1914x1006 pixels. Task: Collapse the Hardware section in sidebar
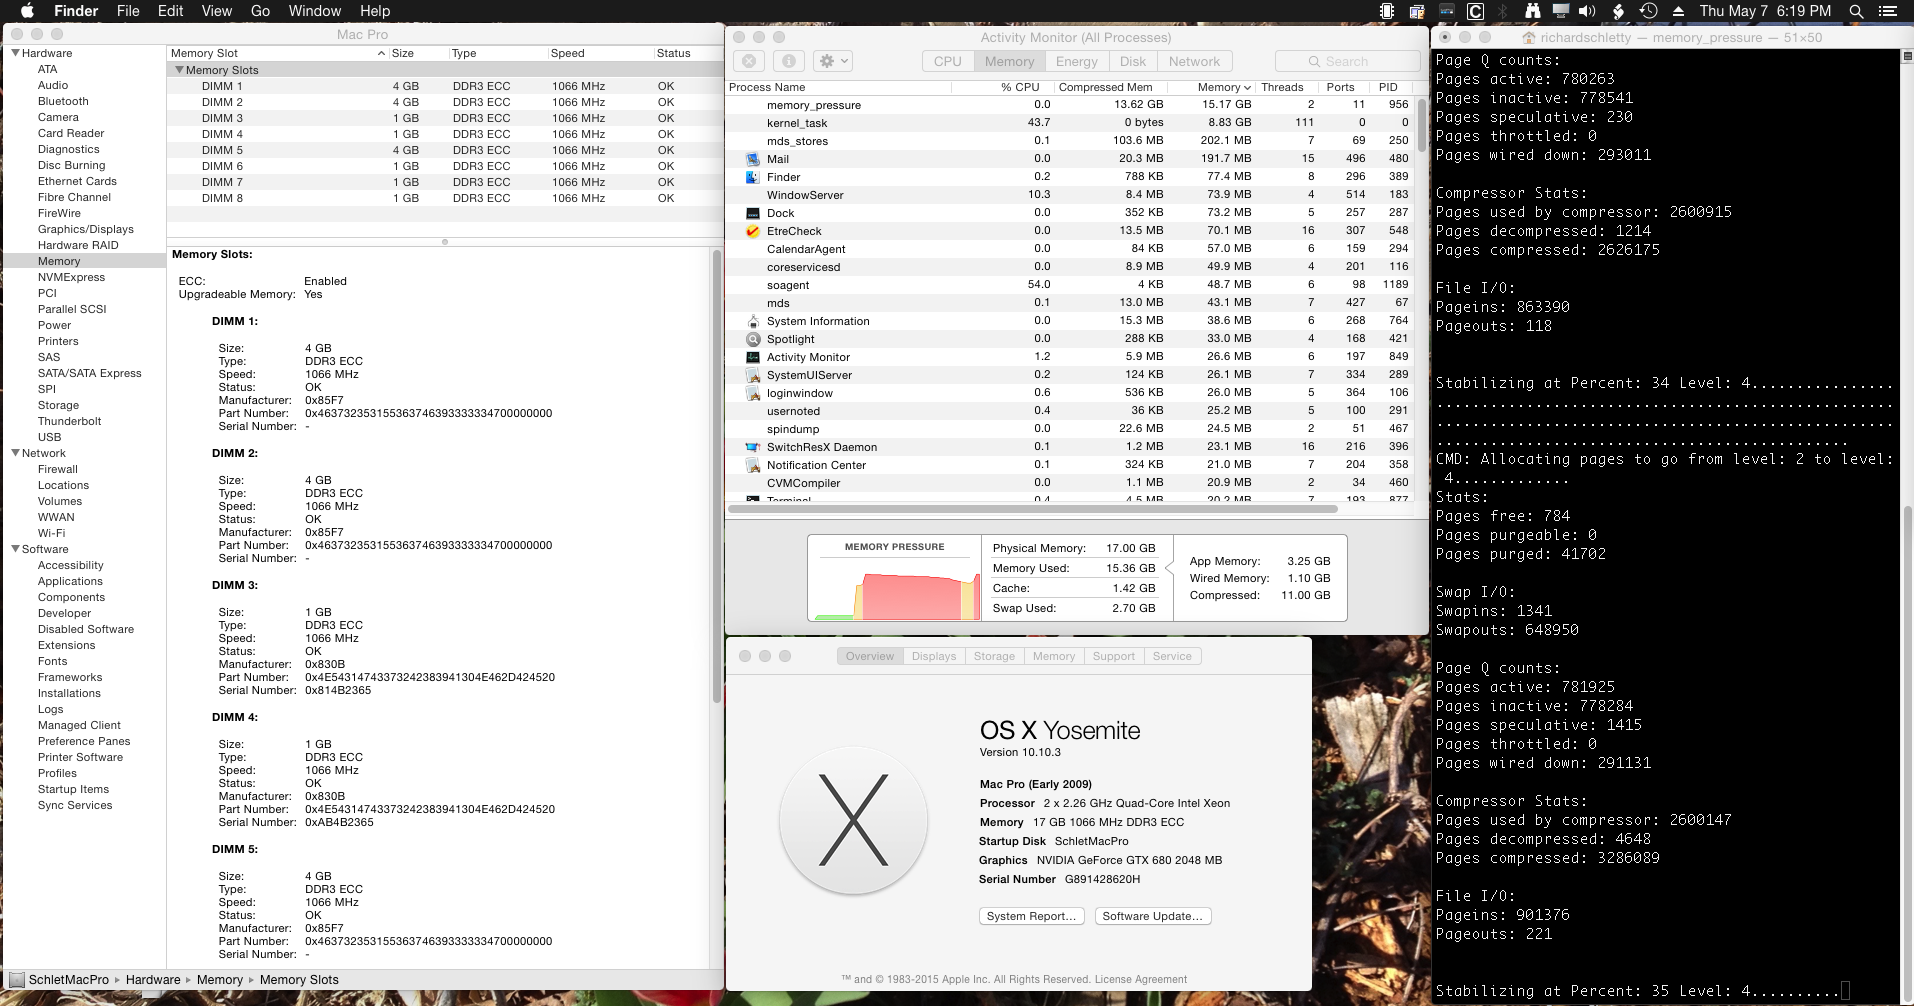tap(15, 53)
